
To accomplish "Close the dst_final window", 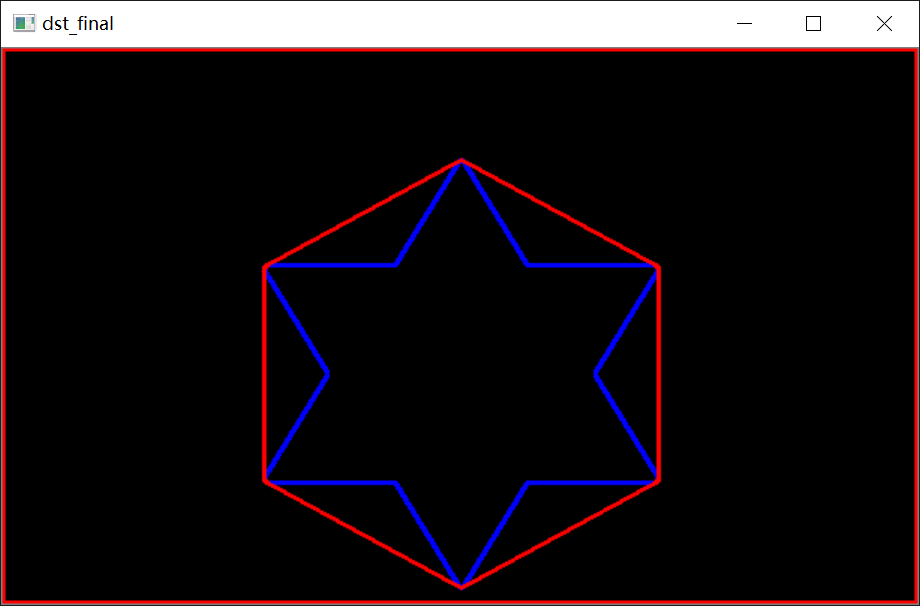I will [x=884, y=23].
